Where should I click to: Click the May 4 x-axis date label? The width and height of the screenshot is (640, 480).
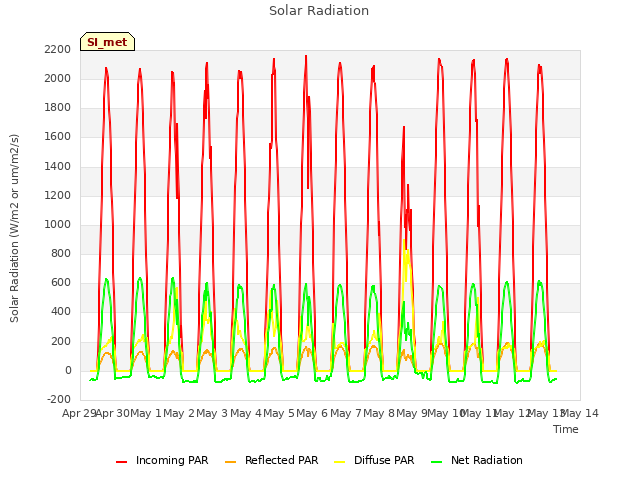click(246, 413)
